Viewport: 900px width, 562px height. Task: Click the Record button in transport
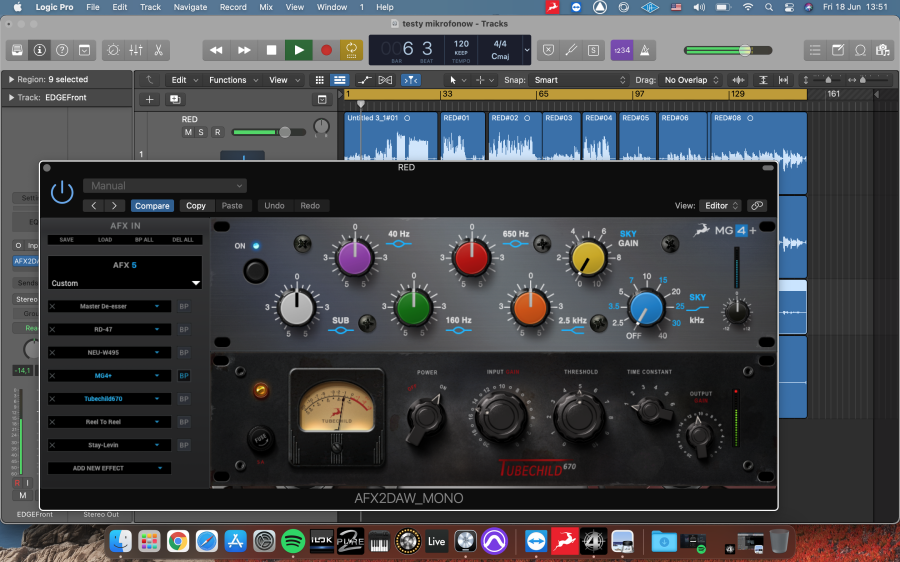click(326, 50)
